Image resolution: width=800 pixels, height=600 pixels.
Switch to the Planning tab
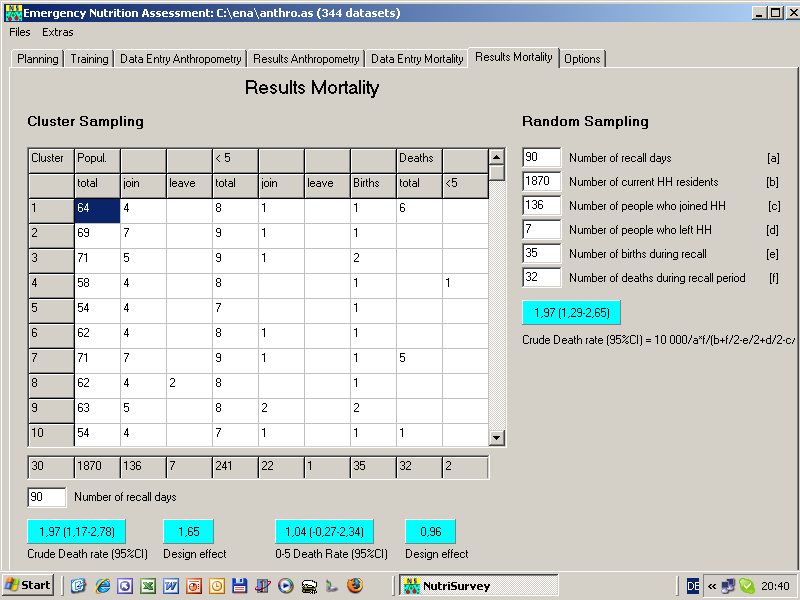[38, 59]
